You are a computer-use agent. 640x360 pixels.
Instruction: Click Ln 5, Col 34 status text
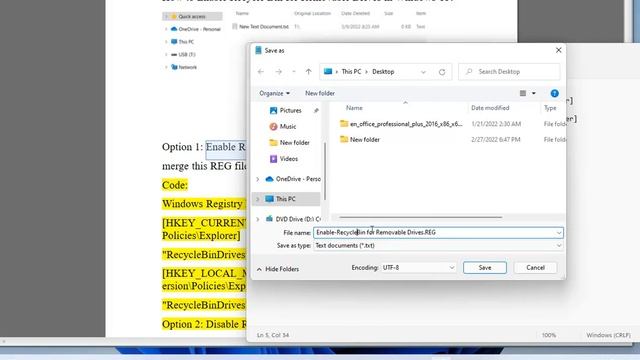(273, 335)
